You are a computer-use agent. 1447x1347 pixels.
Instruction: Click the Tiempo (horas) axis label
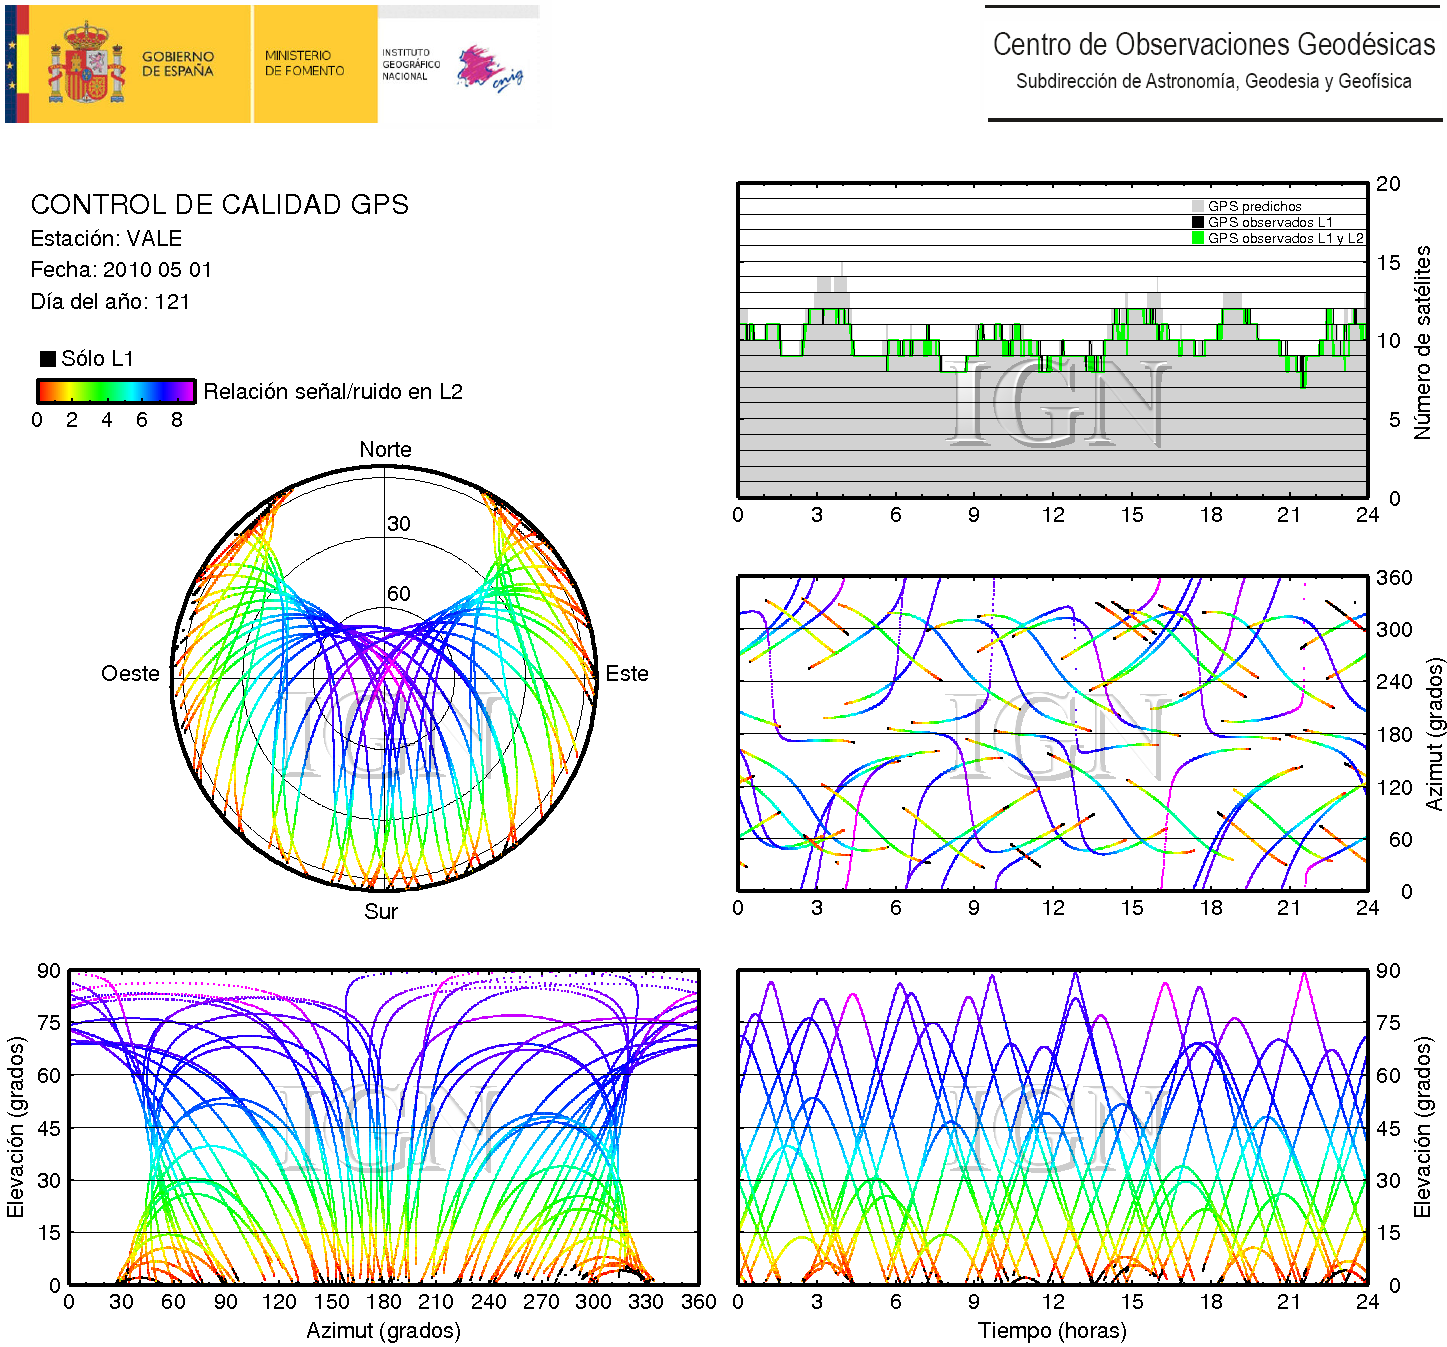[x=1052, y=1331]
